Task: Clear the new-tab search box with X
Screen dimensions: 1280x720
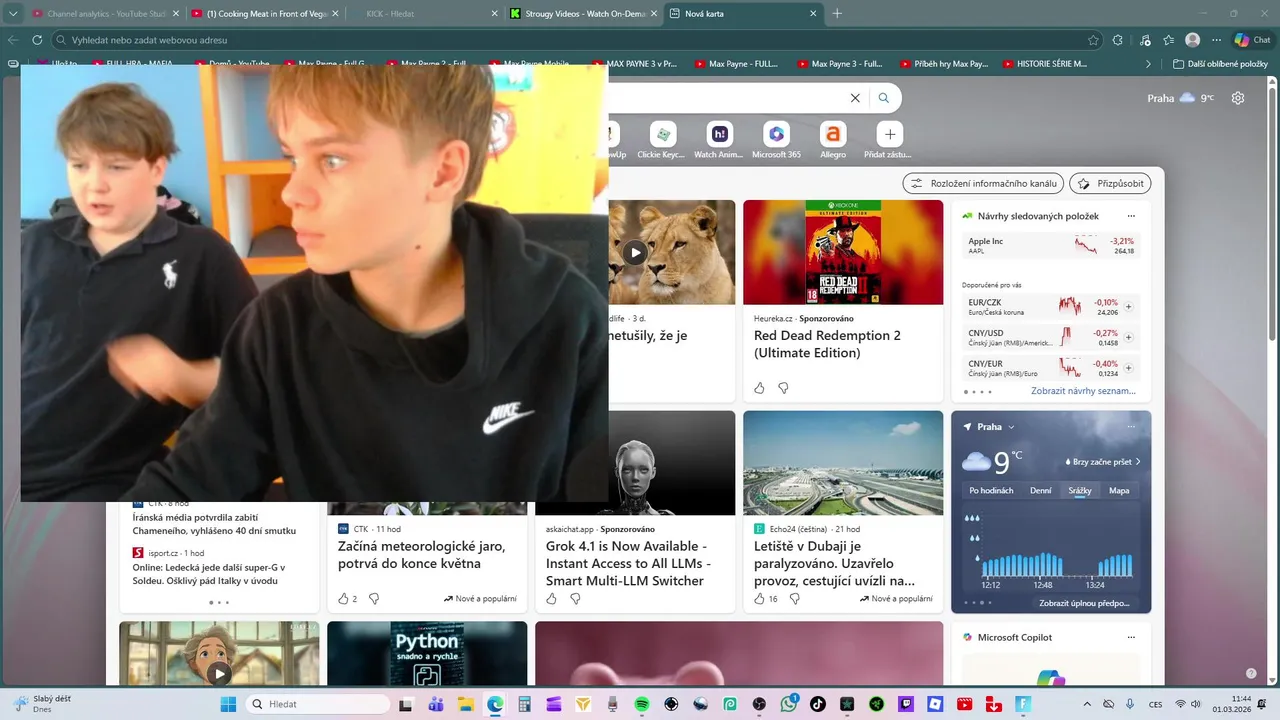Action: 855,98
